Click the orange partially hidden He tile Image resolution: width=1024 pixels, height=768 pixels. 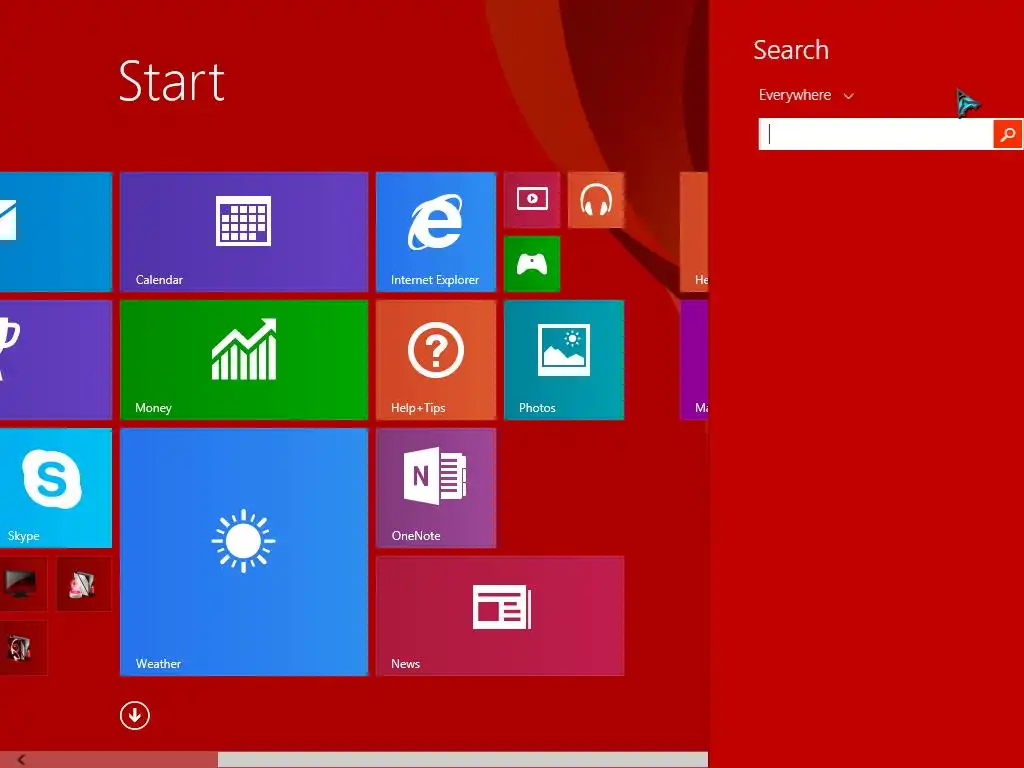694,232
